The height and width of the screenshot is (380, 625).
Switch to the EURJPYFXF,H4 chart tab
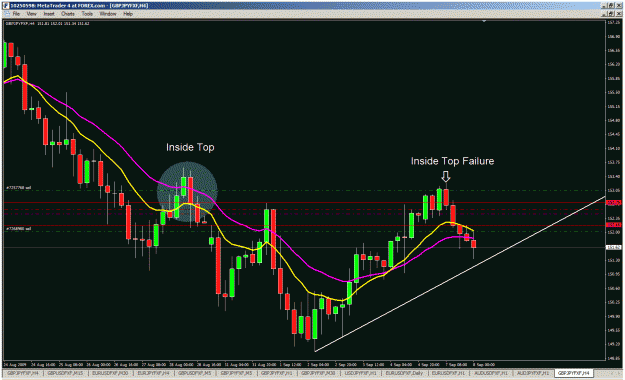click(x=153, y=373)
